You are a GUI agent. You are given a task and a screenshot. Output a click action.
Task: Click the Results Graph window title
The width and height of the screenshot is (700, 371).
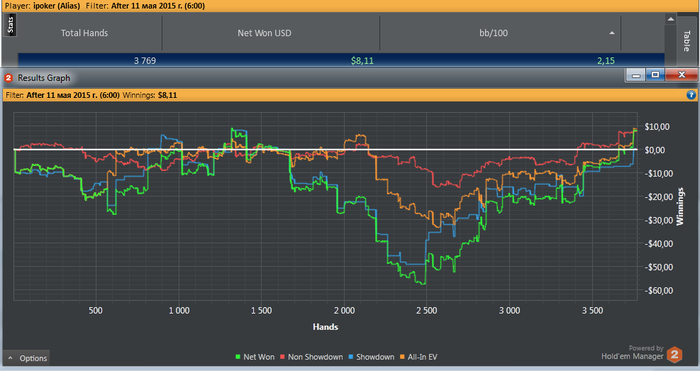[x=44, y=78]
